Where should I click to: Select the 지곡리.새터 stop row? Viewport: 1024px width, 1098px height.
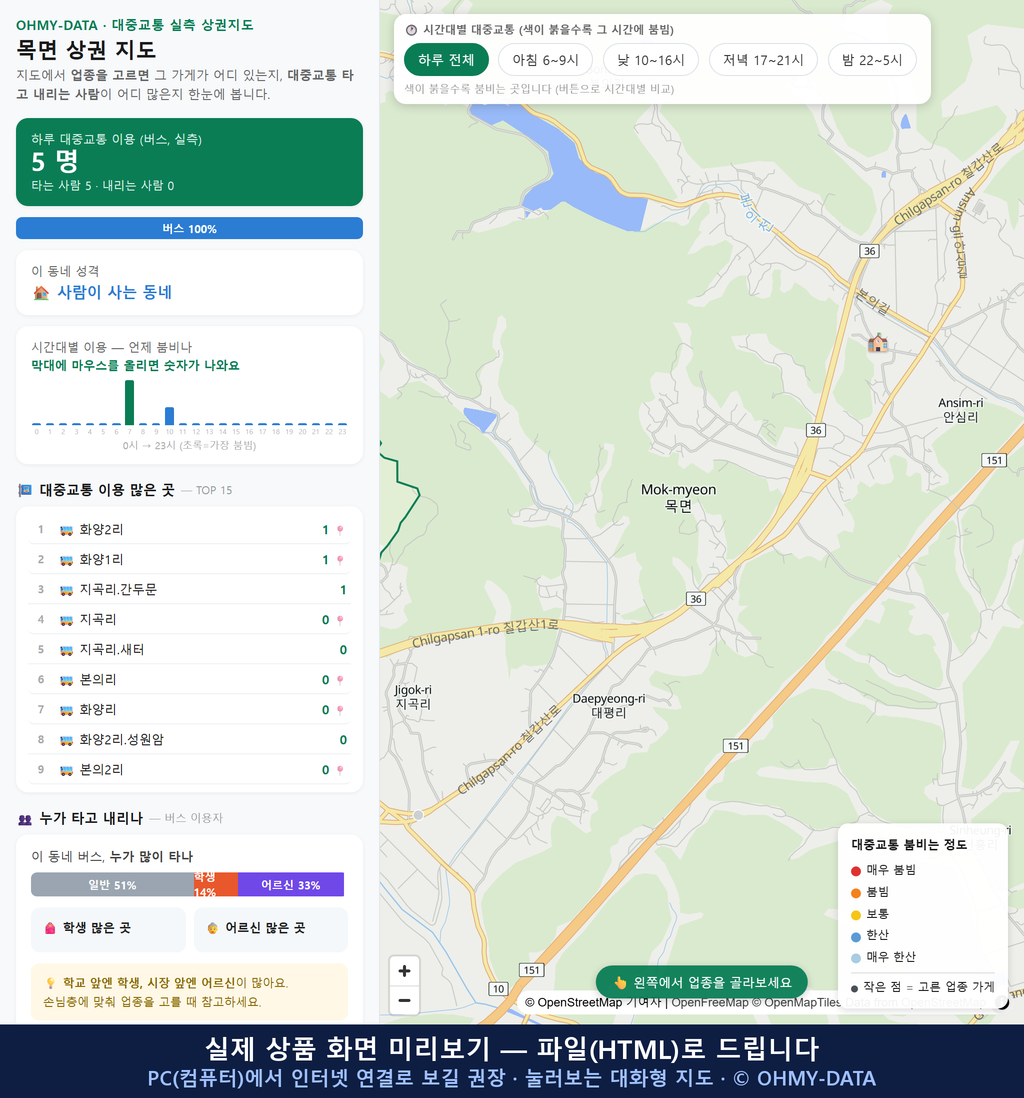click(x=189, y=651)
